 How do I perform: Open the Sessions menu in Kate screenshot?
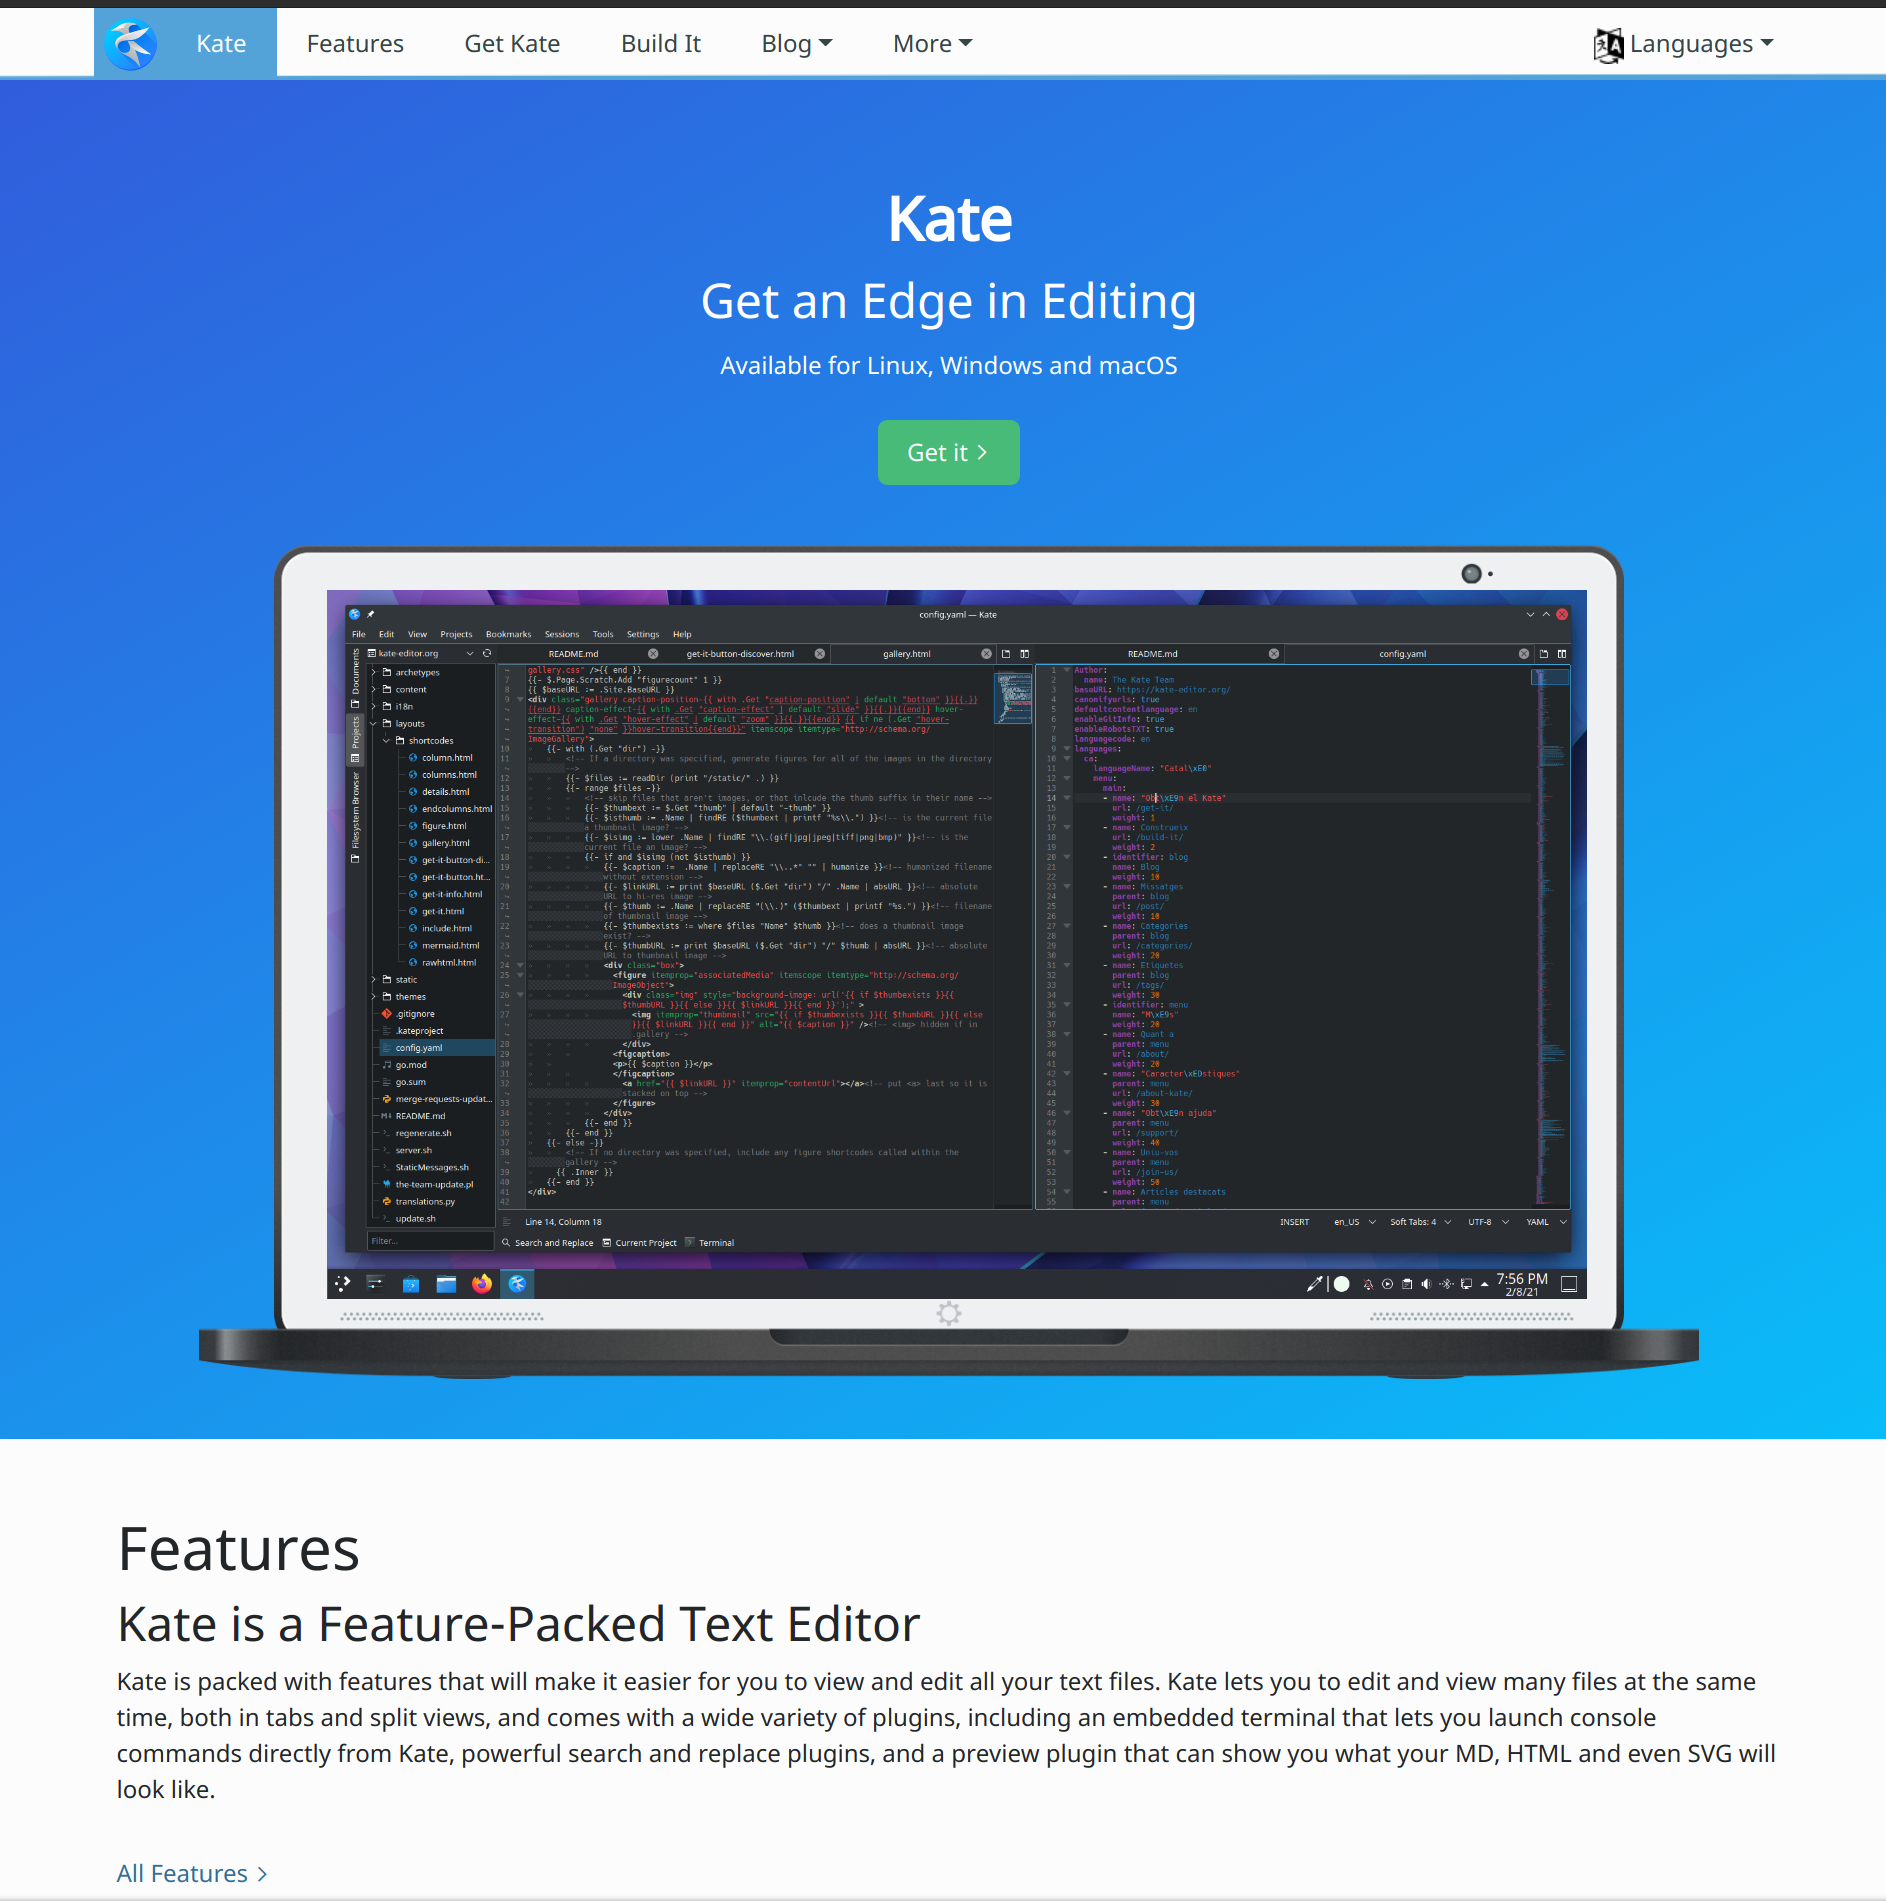click(562, 634)
